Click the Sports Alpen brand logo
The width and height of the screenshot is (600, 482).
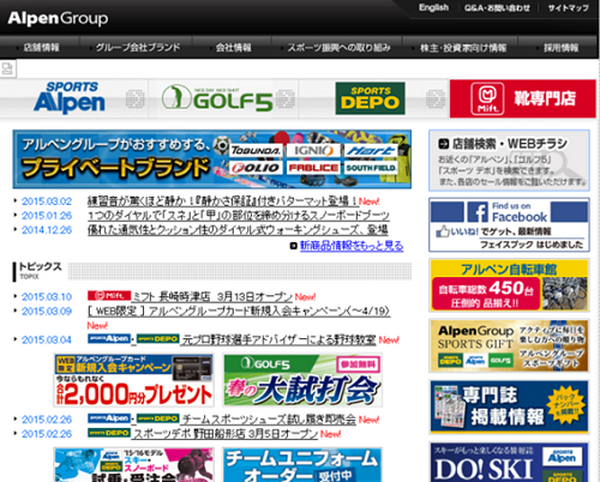pos(70,98)
